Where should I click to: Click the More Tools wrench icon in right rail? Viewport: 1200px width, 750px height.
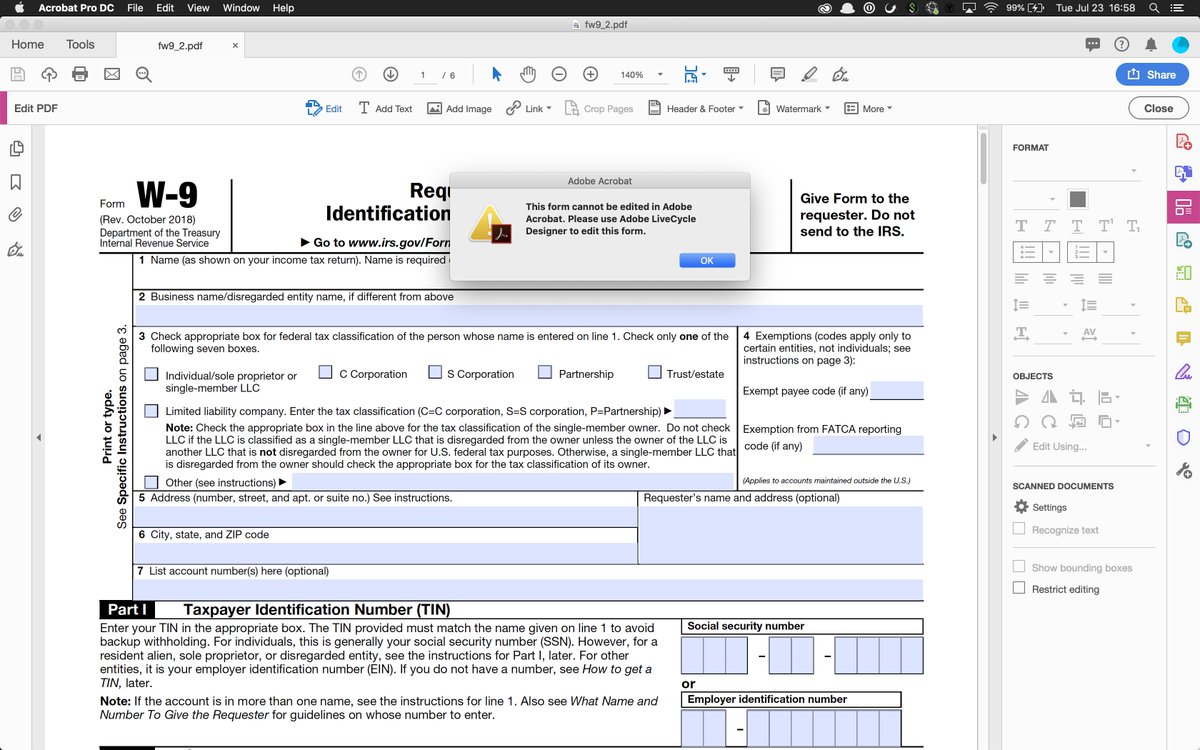[1183, 470]
